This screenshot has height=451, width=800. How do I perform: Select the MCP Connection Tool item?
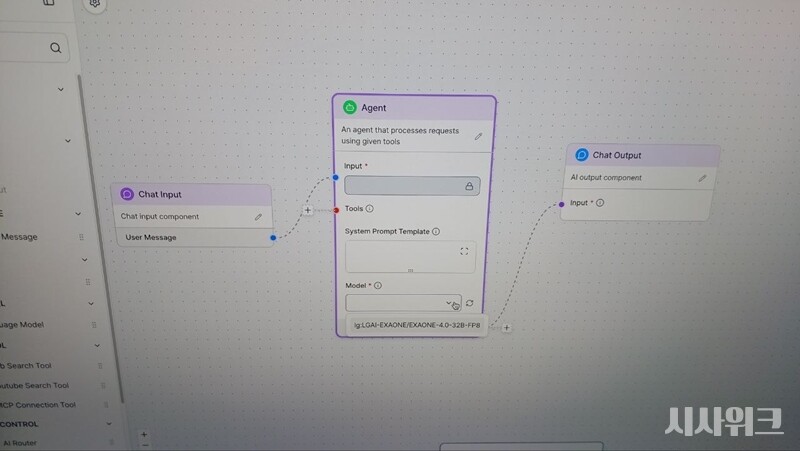pyautogui.click(x=40, y=405)
